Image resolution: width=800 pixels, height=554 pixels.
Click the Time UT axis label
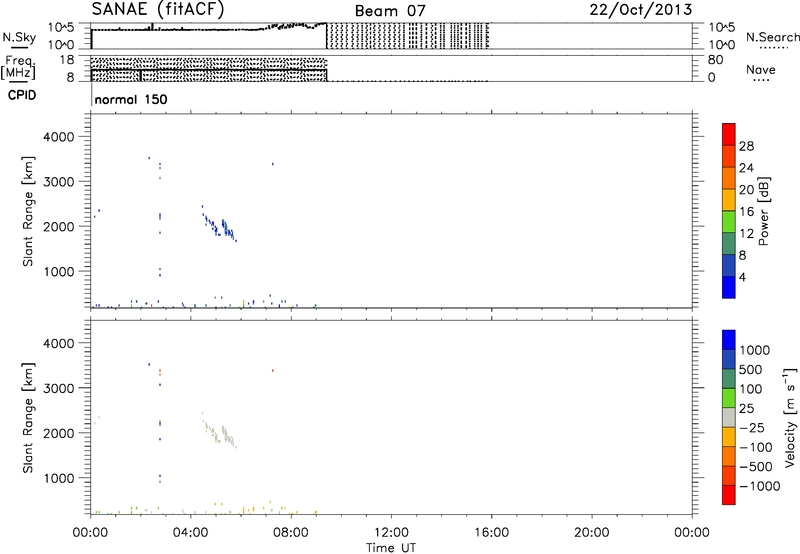(391, 548)
